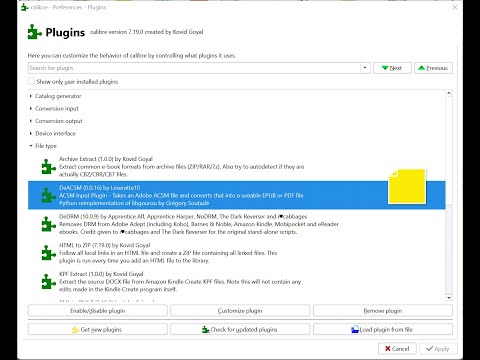Click scroll up arrow of plugin list
Image resolution: width=480 pixels, height=360 pixels.
[449, 93]
